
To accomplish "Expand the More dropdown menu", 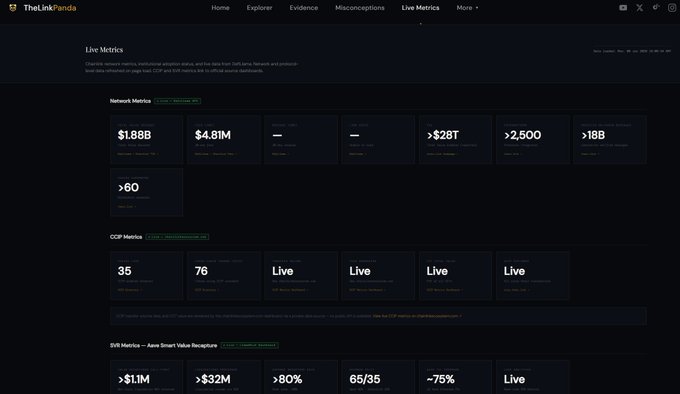I will [x=467, y=8].
